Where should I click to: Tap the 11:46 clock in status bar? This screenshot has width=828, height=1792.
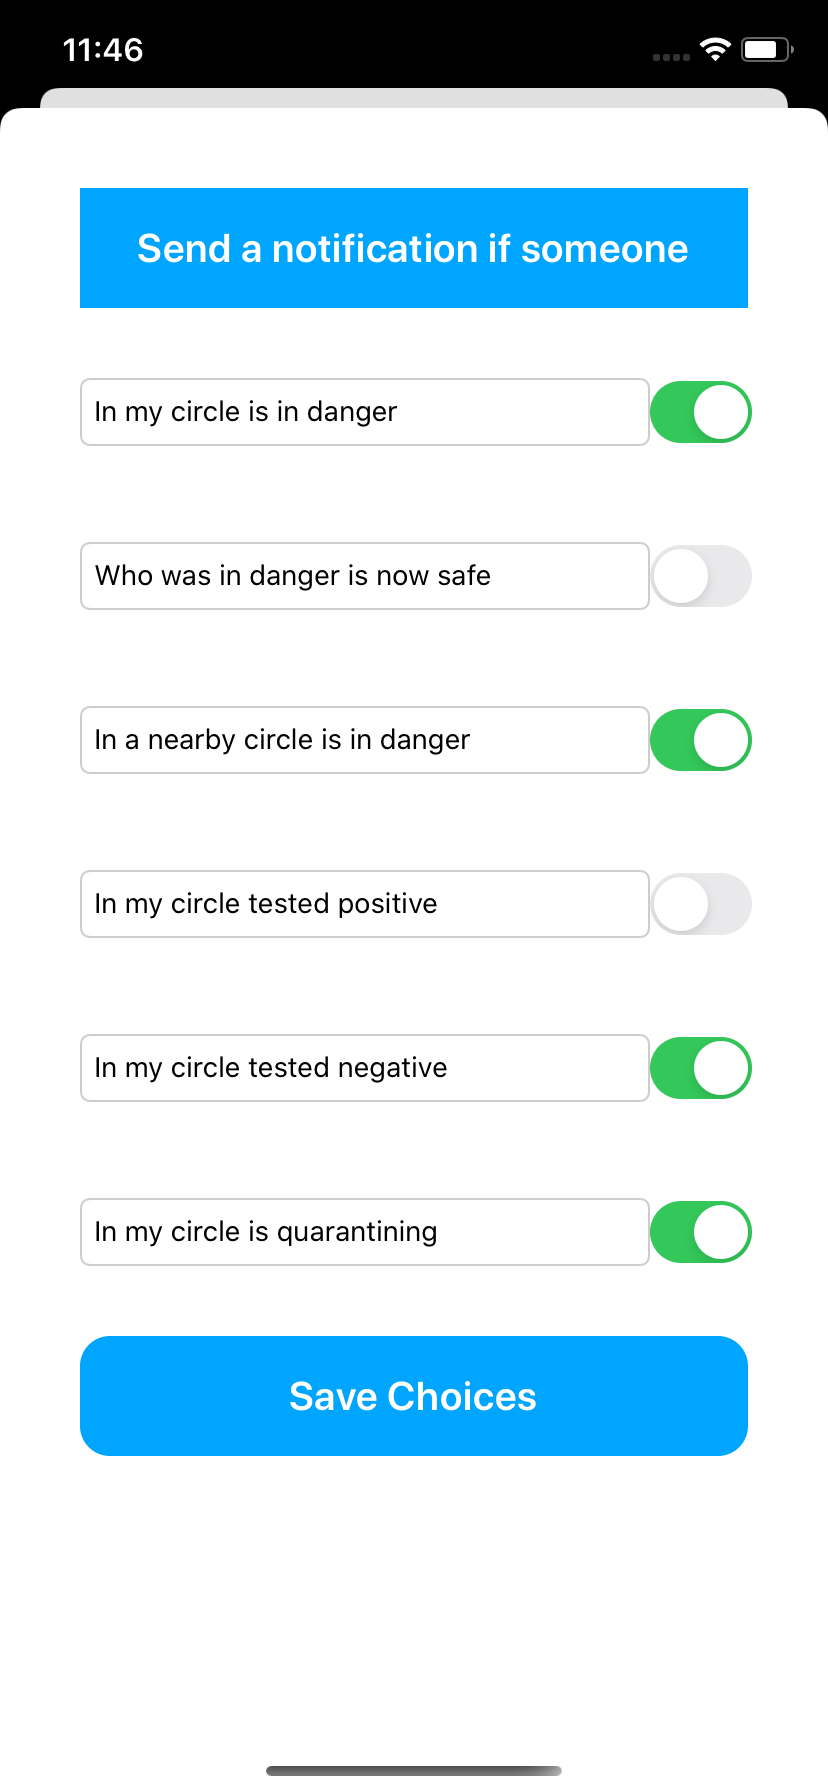tap(103, 50)
